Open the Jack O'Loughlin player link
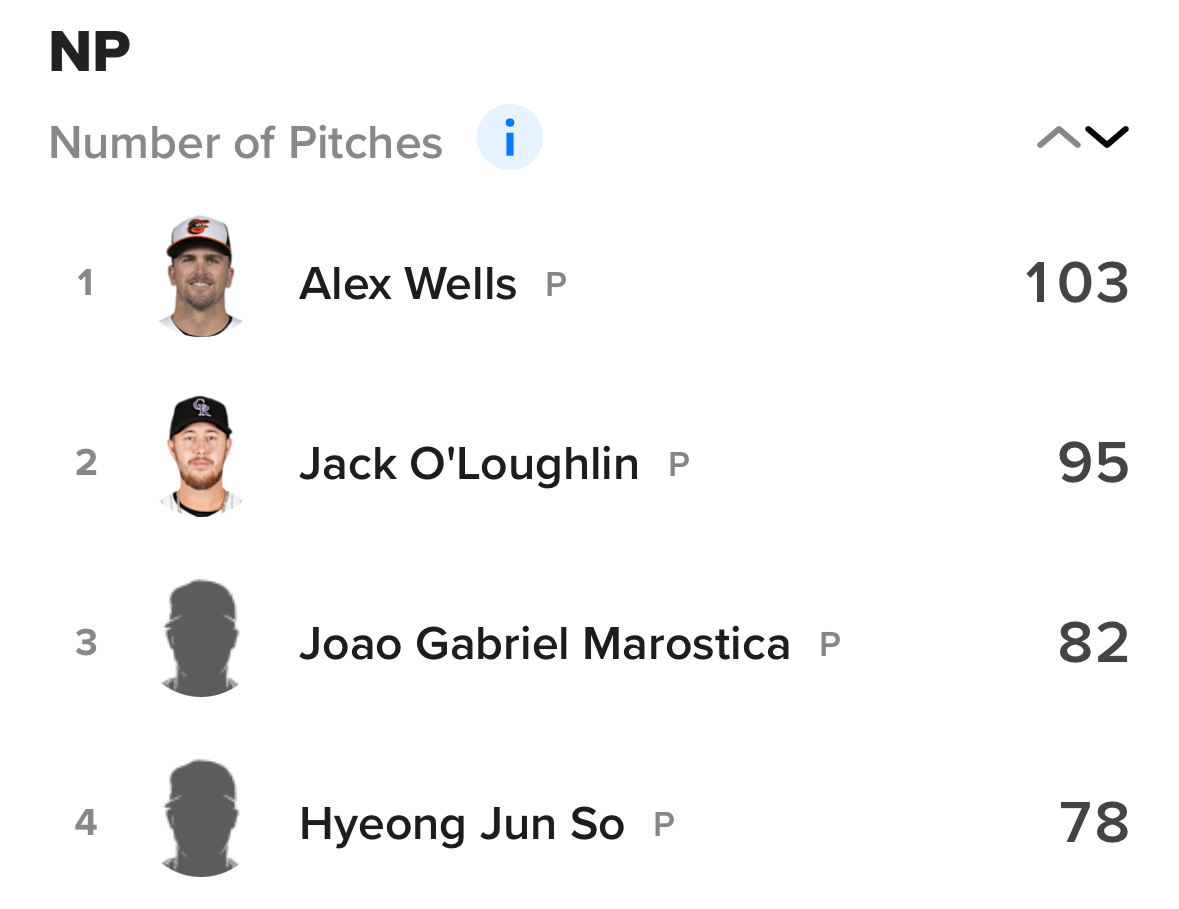The image size is (1179, 909). pos(468,464)
